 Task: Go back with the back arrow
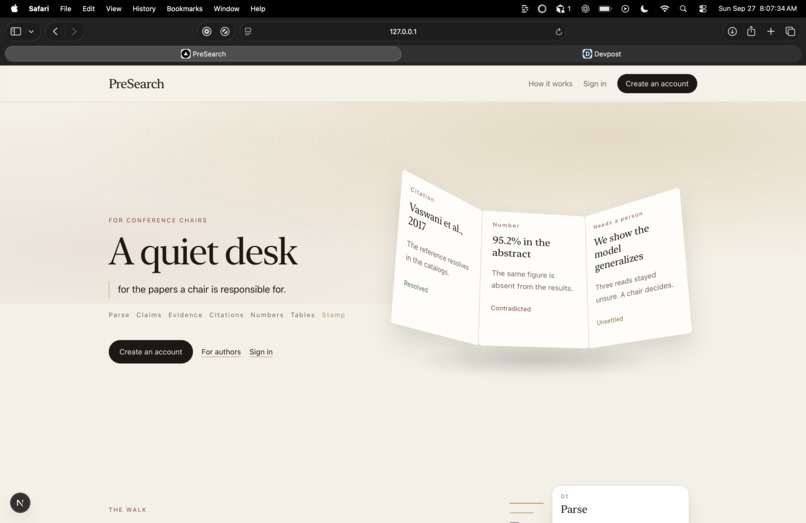tap(56, 31)
